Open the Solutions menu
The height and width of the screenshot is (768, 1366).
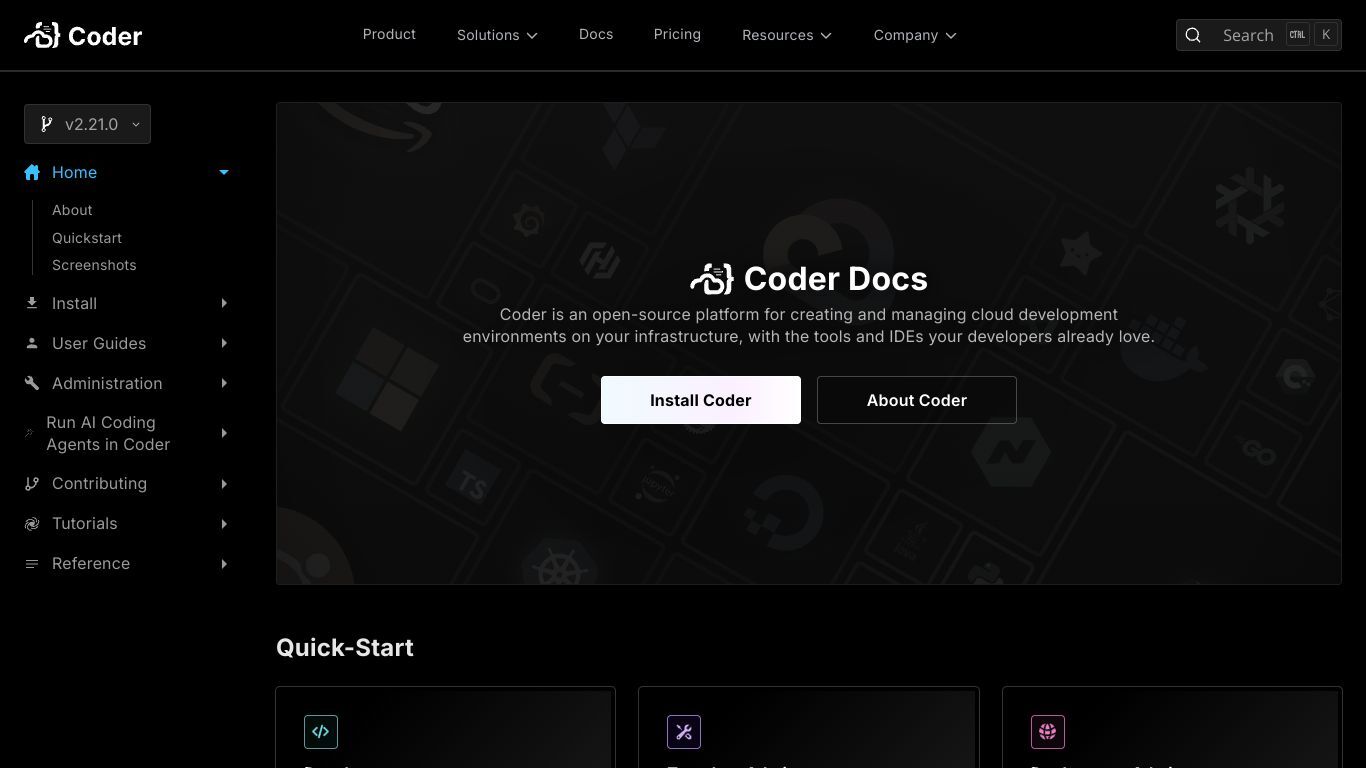pos(497,35)
